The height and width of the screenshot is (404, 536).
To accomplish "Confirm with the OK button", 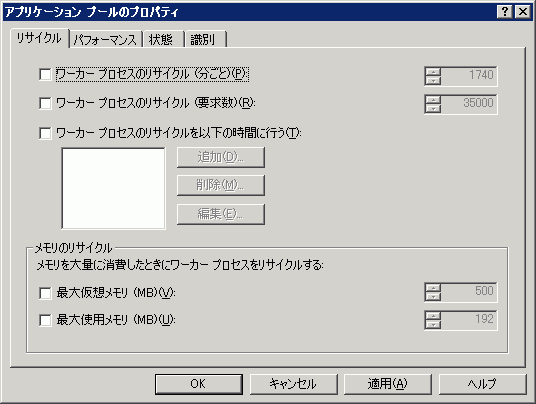I will 199,384.
